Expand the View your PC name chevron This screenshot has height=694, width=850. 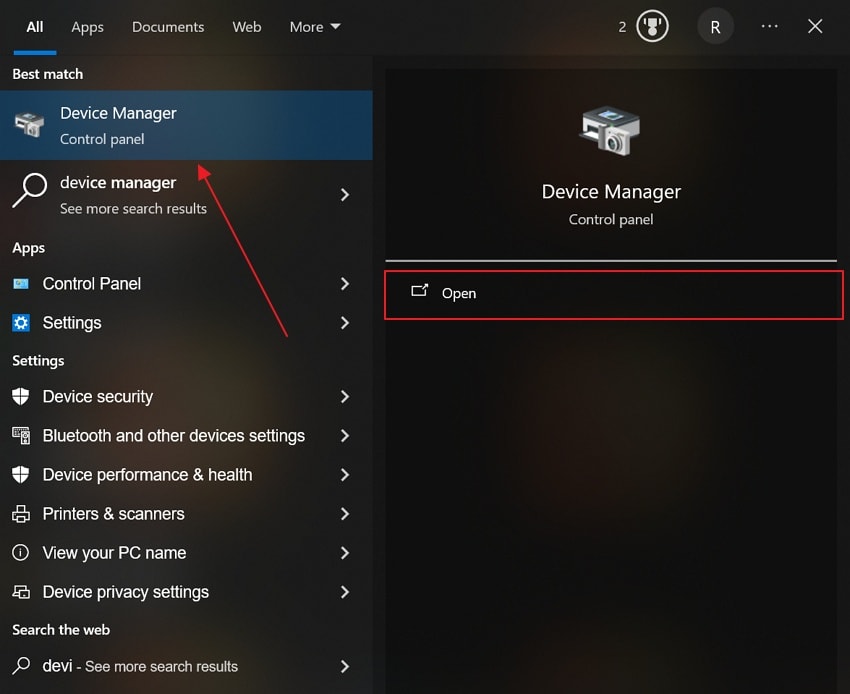(x=345, y=552)
